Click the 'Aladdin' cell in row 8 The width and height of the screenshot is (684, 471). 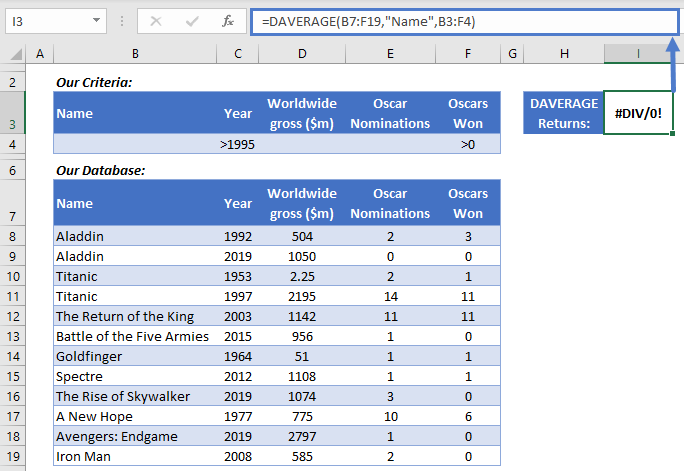tap(135, 236)
